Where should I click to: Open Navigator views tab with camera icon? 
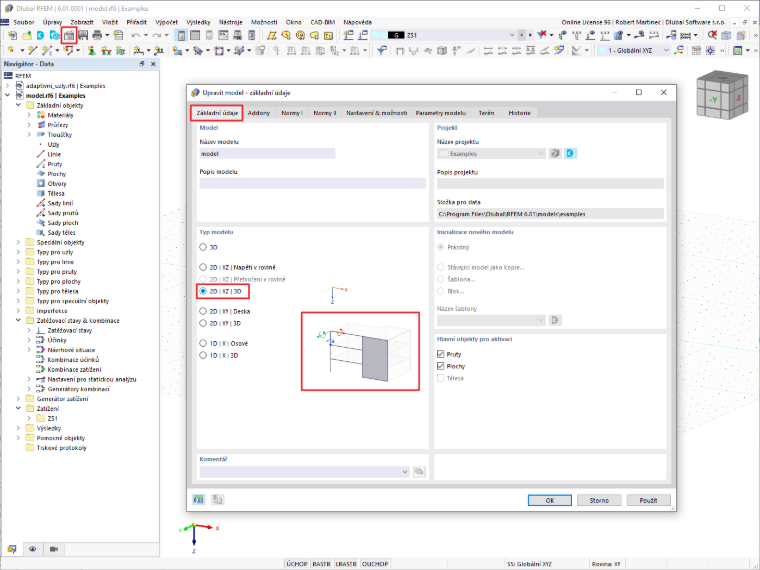pos(54,549)
